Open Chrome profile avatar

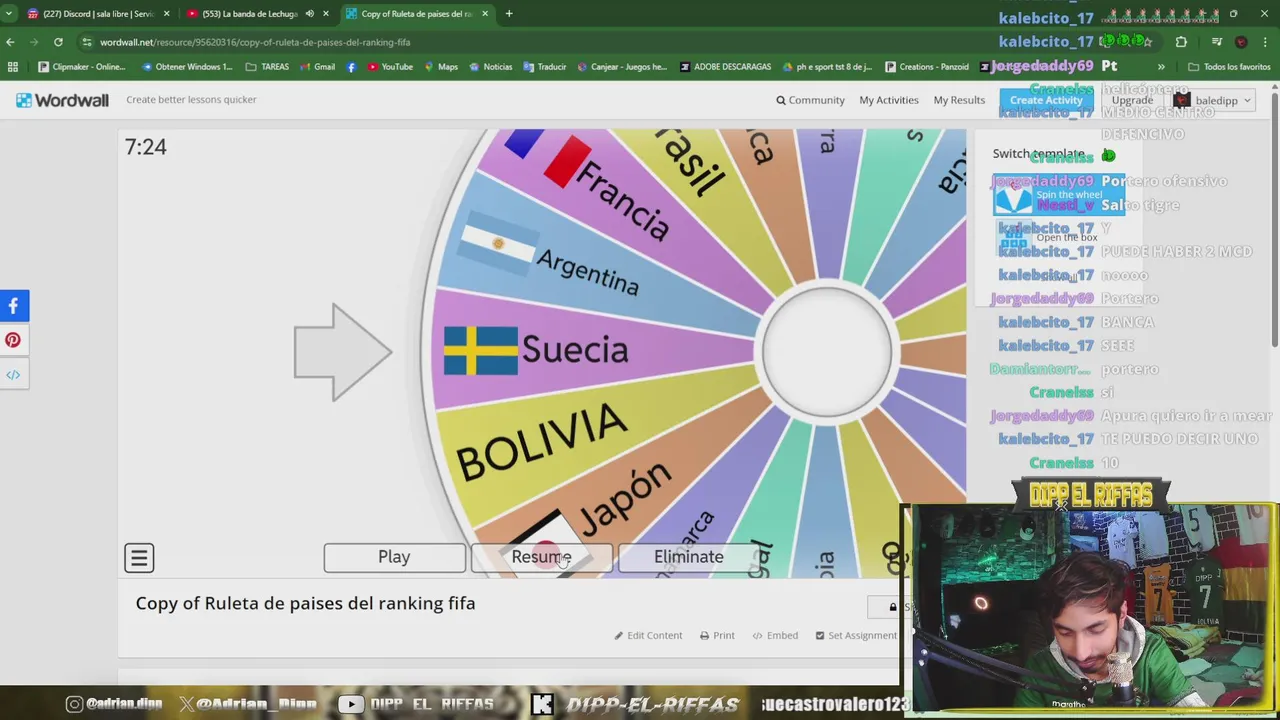tap(1241, 42)
